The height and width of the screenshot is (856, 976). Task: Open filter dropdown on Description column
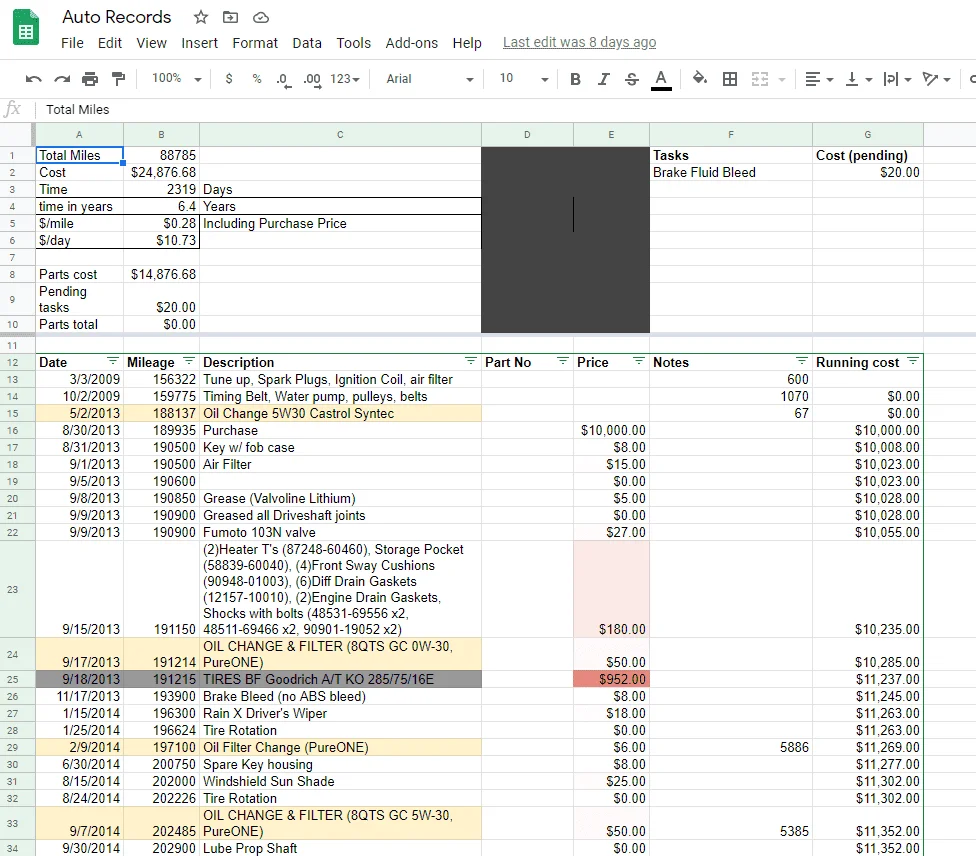(471, 362)
